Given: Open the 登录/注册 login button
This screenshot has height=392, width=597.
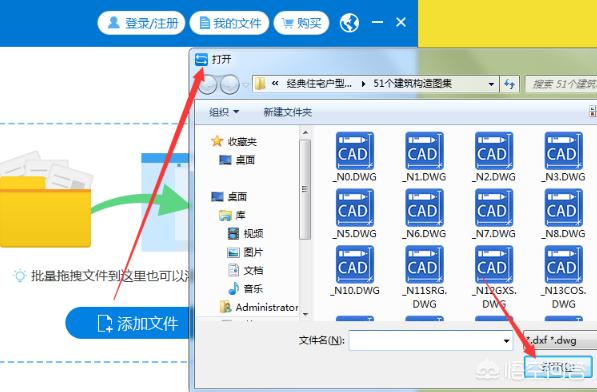Looking at the screenshot, I should (141, 23).
